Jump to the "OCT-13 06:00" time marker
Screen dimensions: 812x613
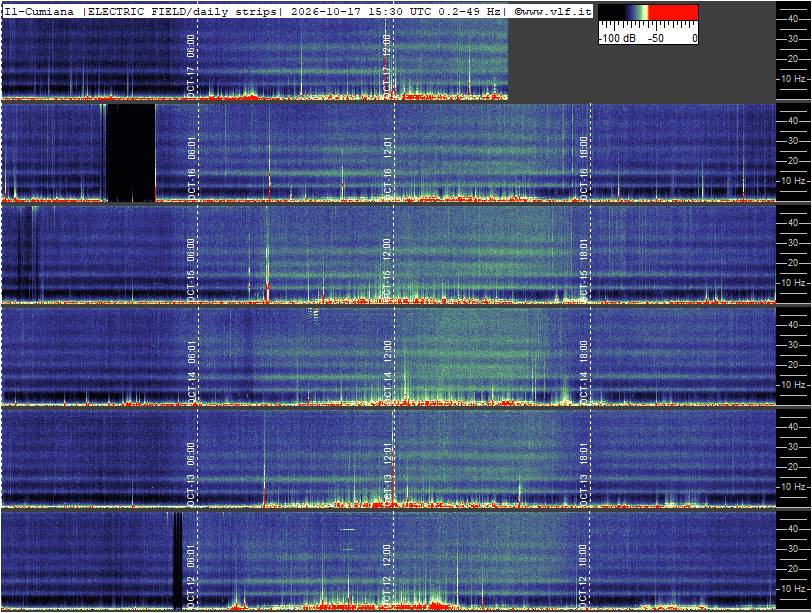[x=191, y=474]
